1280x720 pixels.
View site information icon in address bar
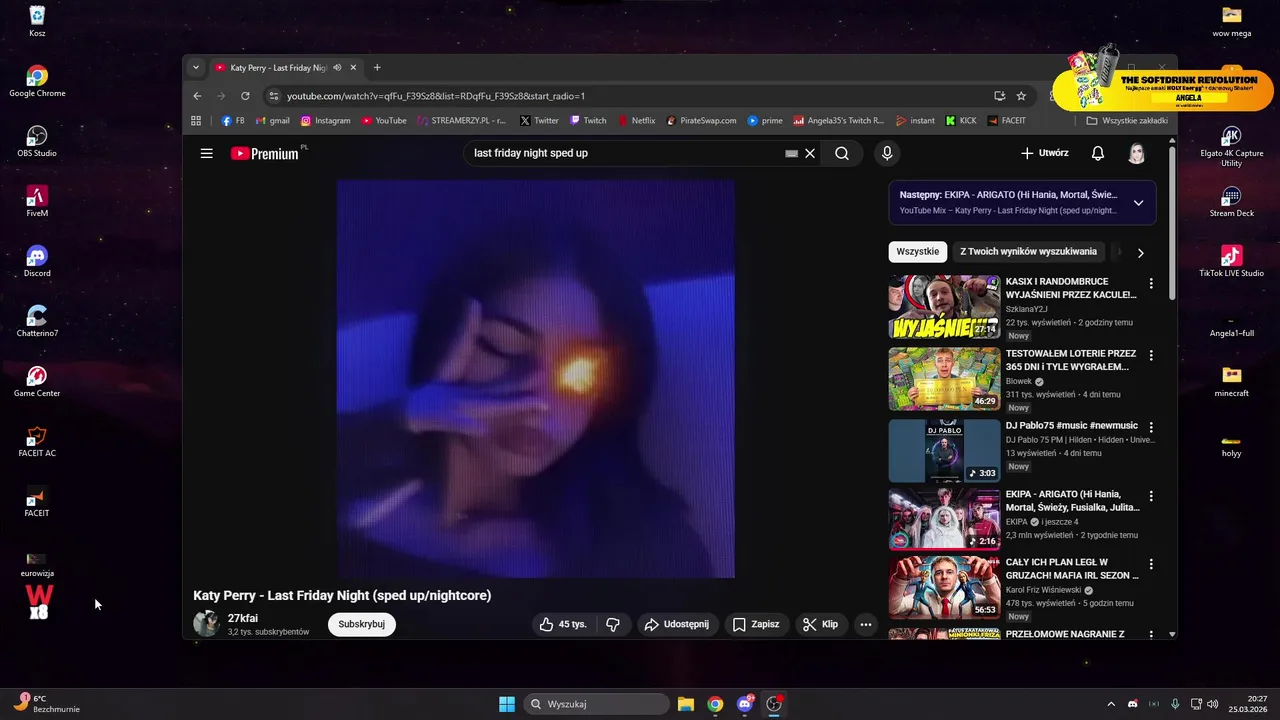(274, 96)
